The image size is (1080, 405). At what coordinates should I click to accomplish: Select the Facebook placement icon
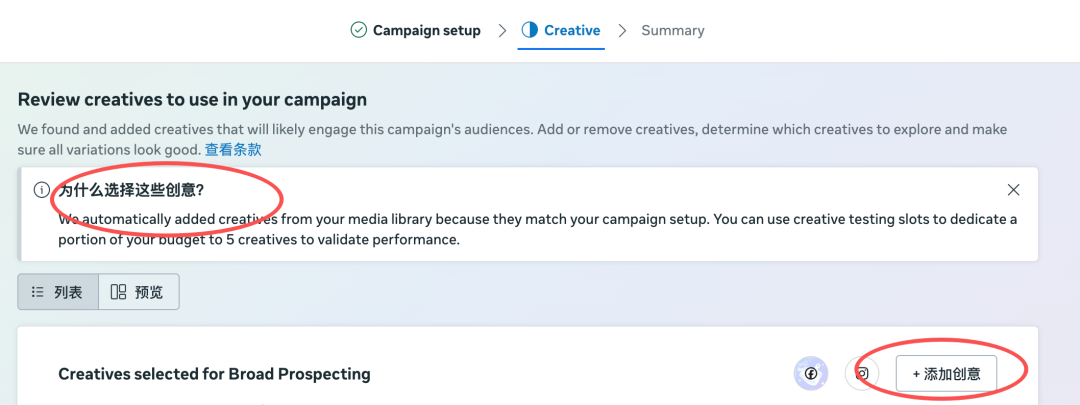(810, 374)
